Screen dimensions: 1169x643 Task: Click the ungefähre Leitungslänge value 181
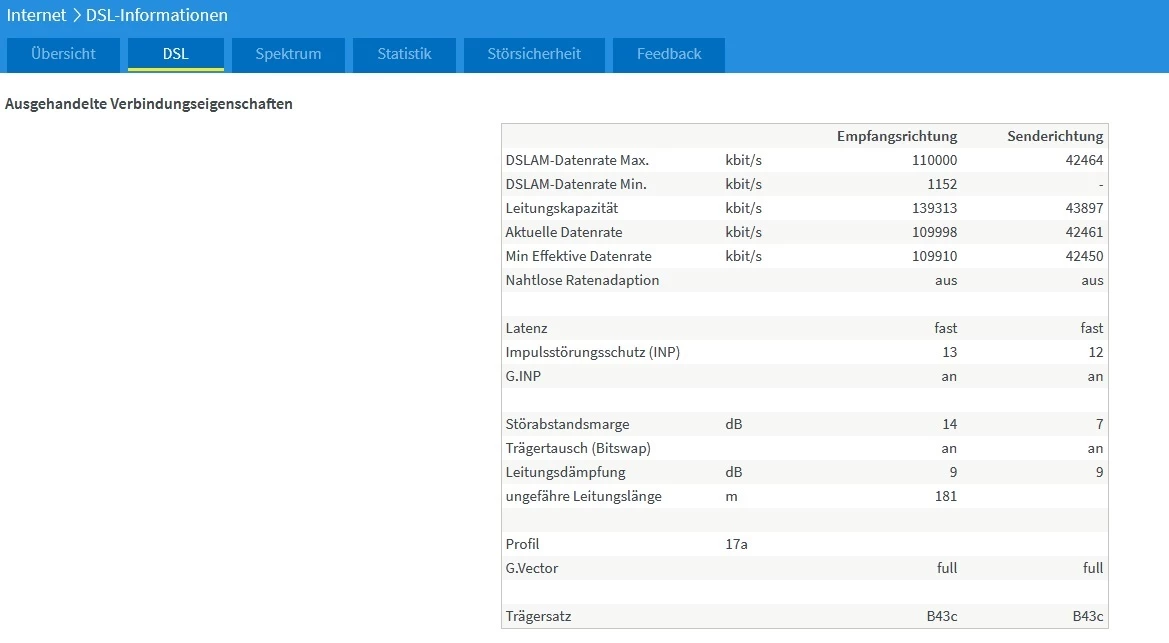tap(944, 496)
